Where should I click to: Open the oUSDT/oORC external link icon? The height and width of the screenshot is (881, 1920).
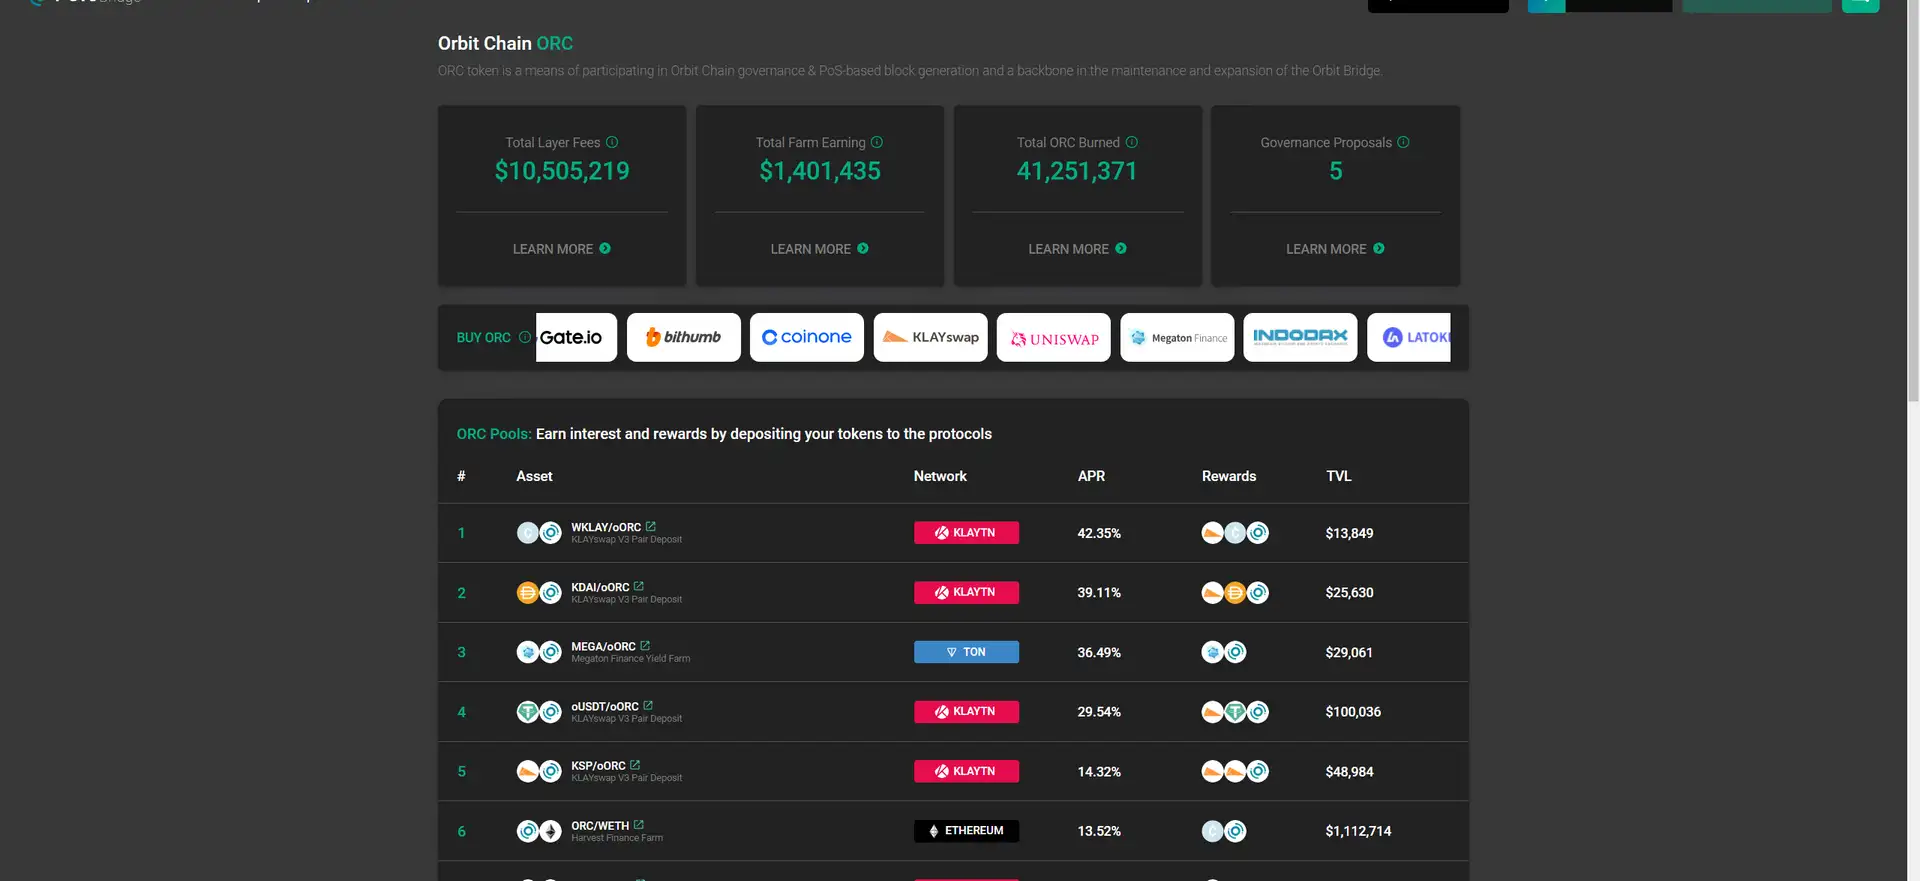648,706
